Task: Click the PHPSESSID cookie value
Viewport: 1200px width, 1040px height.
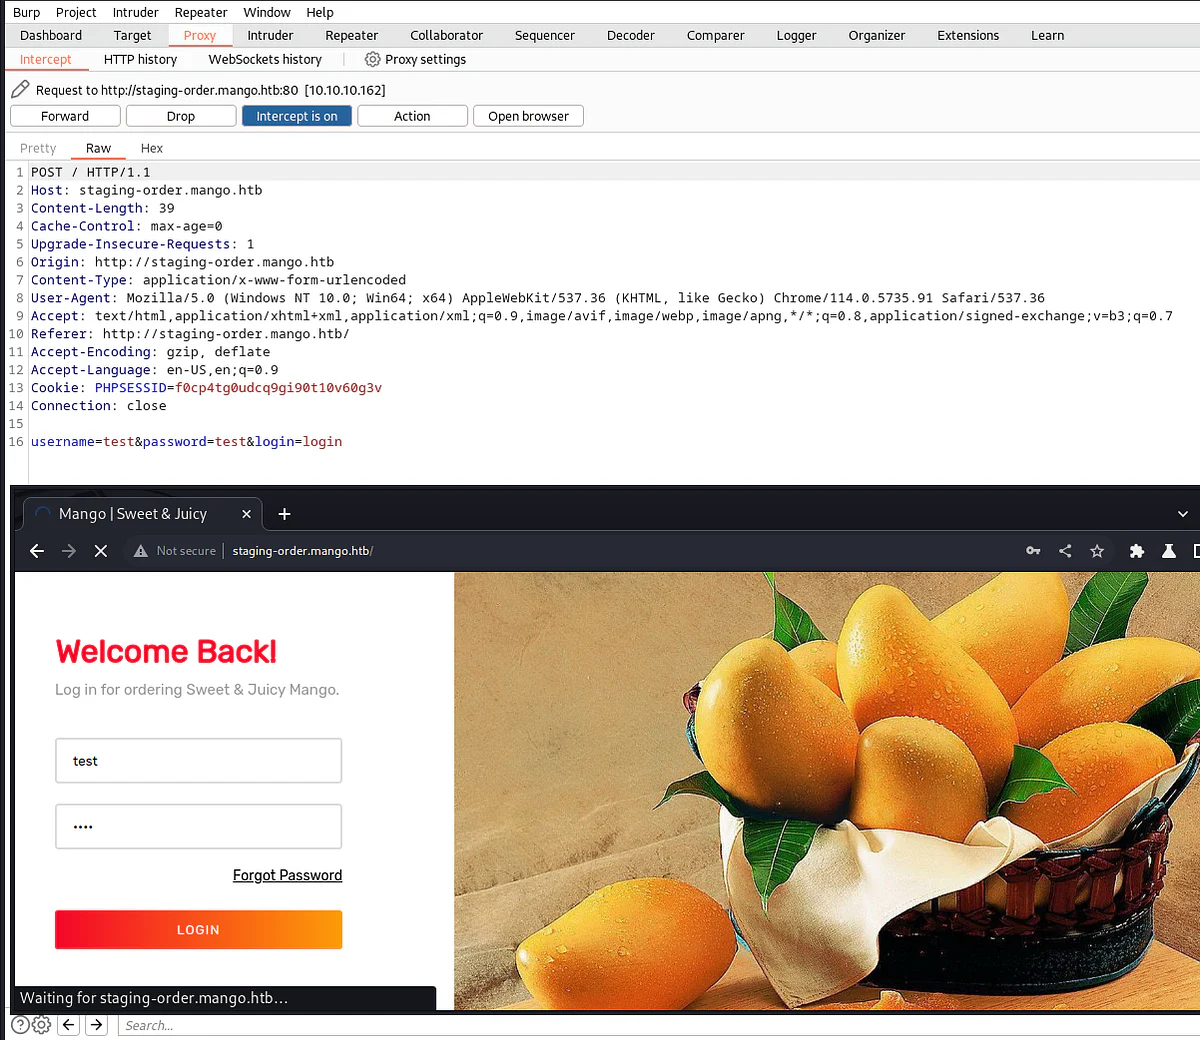Action: (278, 387)
